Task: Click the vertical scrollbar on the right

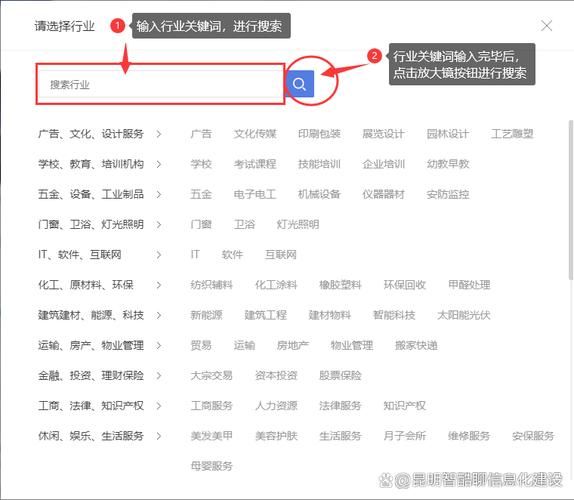Action: [571, 200]
